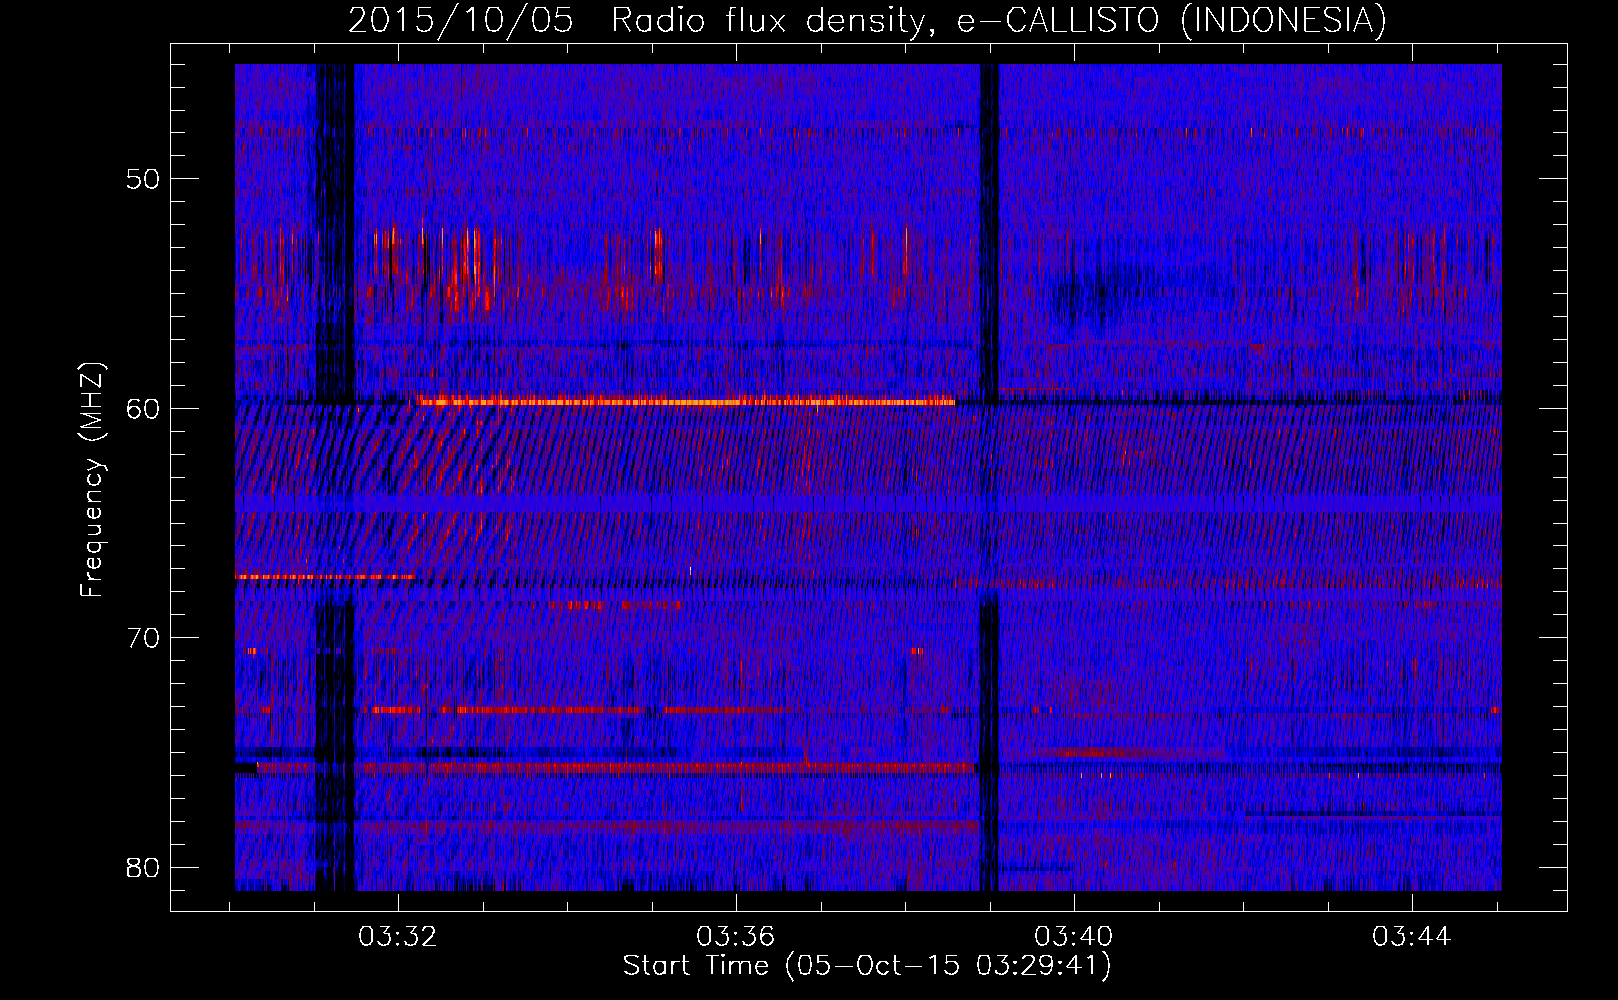The width and height of the screenshot is (1618, 1000).
Task: Click the 03:44 time tick label
Action: [1412, 937]
